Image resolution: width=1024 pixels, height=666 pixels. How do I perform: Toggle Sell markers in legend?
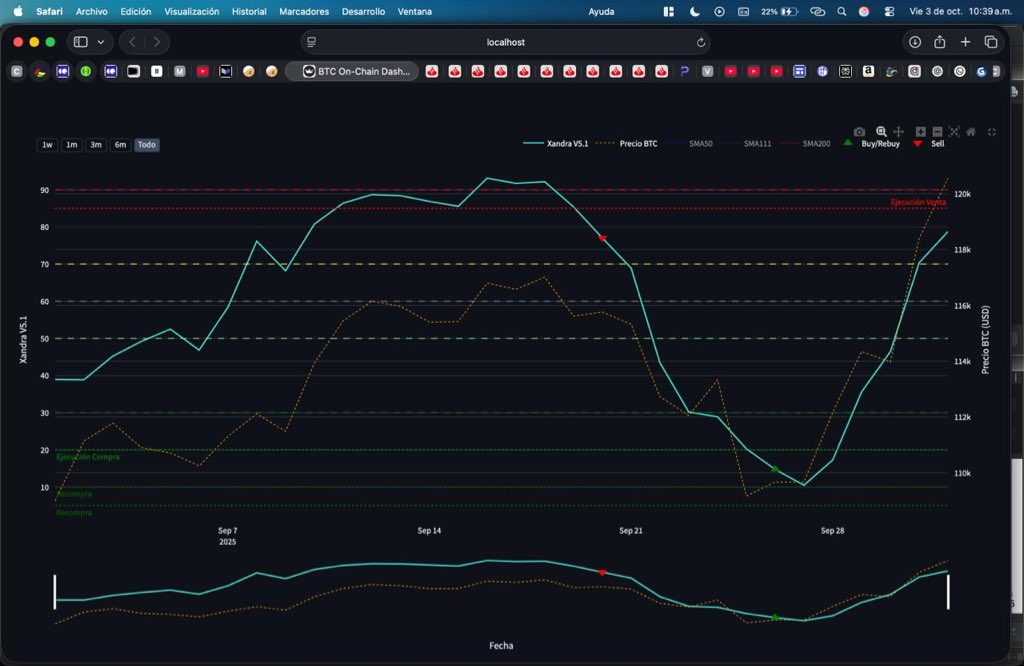pos(929,144)
